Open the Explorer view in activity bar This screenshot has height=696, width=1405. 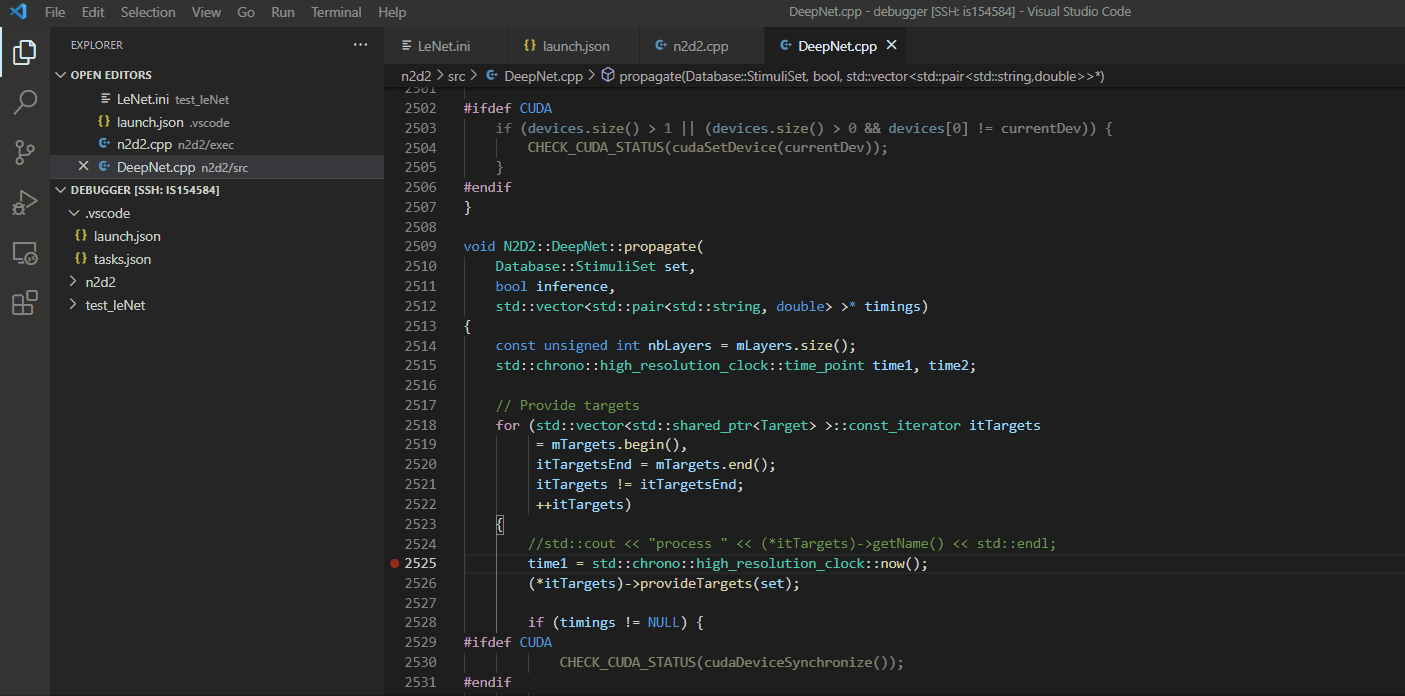tap(25, 52)
